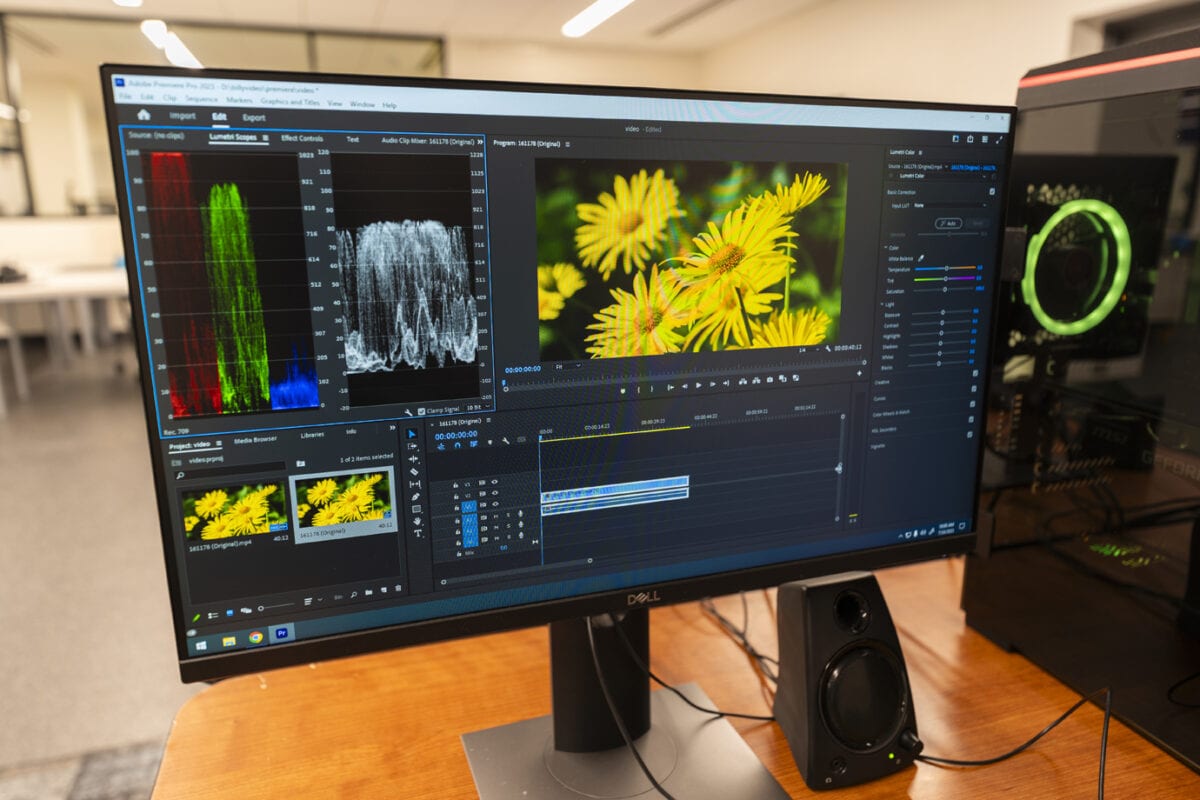The width and height of the screenshot is (1200, 800).
Task: Switch to the Media Browser tab
Action: point(255,439)
